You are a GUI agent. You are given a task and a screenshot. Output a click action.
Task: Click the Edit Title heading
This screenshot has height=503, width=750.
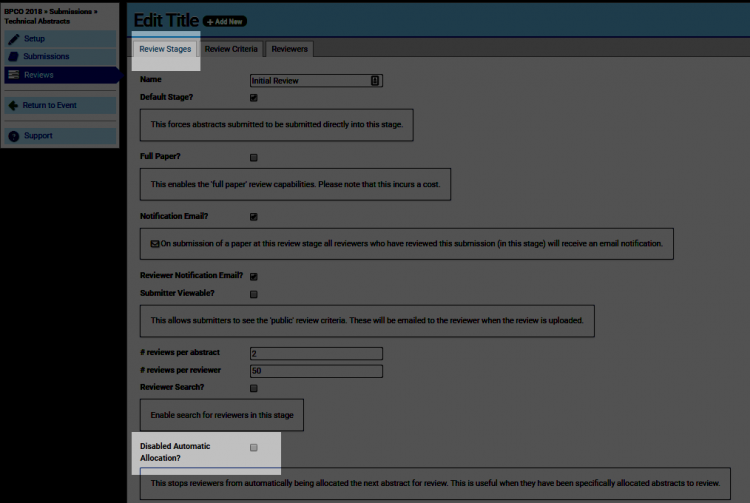pos(166,21)
